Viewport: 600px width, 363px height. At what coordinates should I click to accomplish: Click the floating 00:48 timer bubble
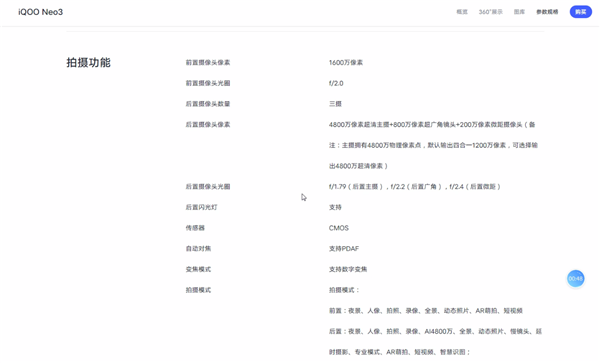tap(576, 278)
